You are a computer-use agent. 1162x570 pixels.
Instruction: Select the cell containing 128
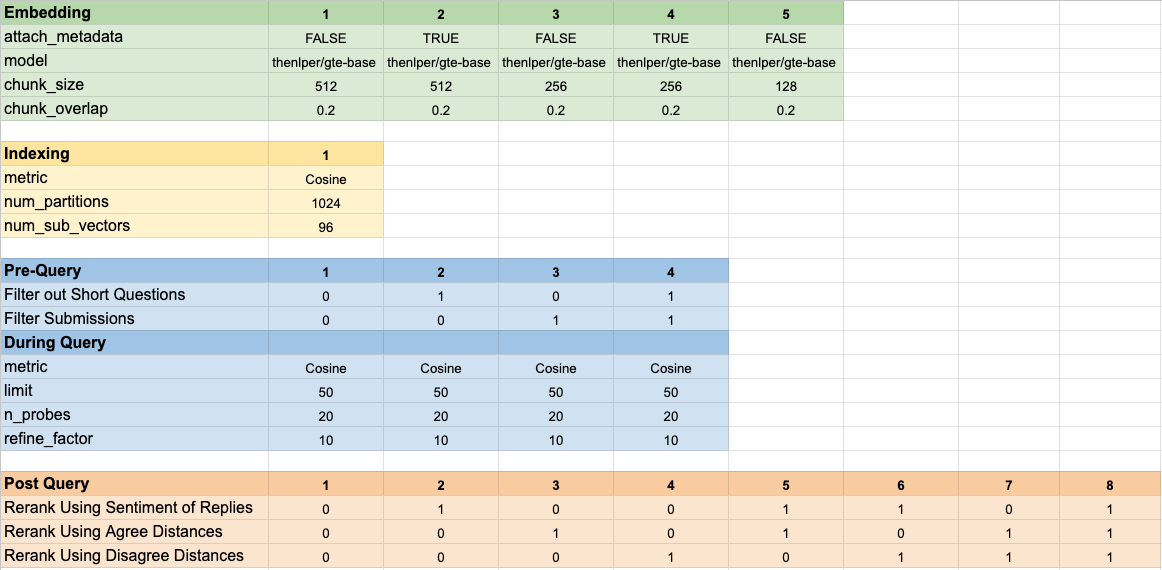(785, 86)
